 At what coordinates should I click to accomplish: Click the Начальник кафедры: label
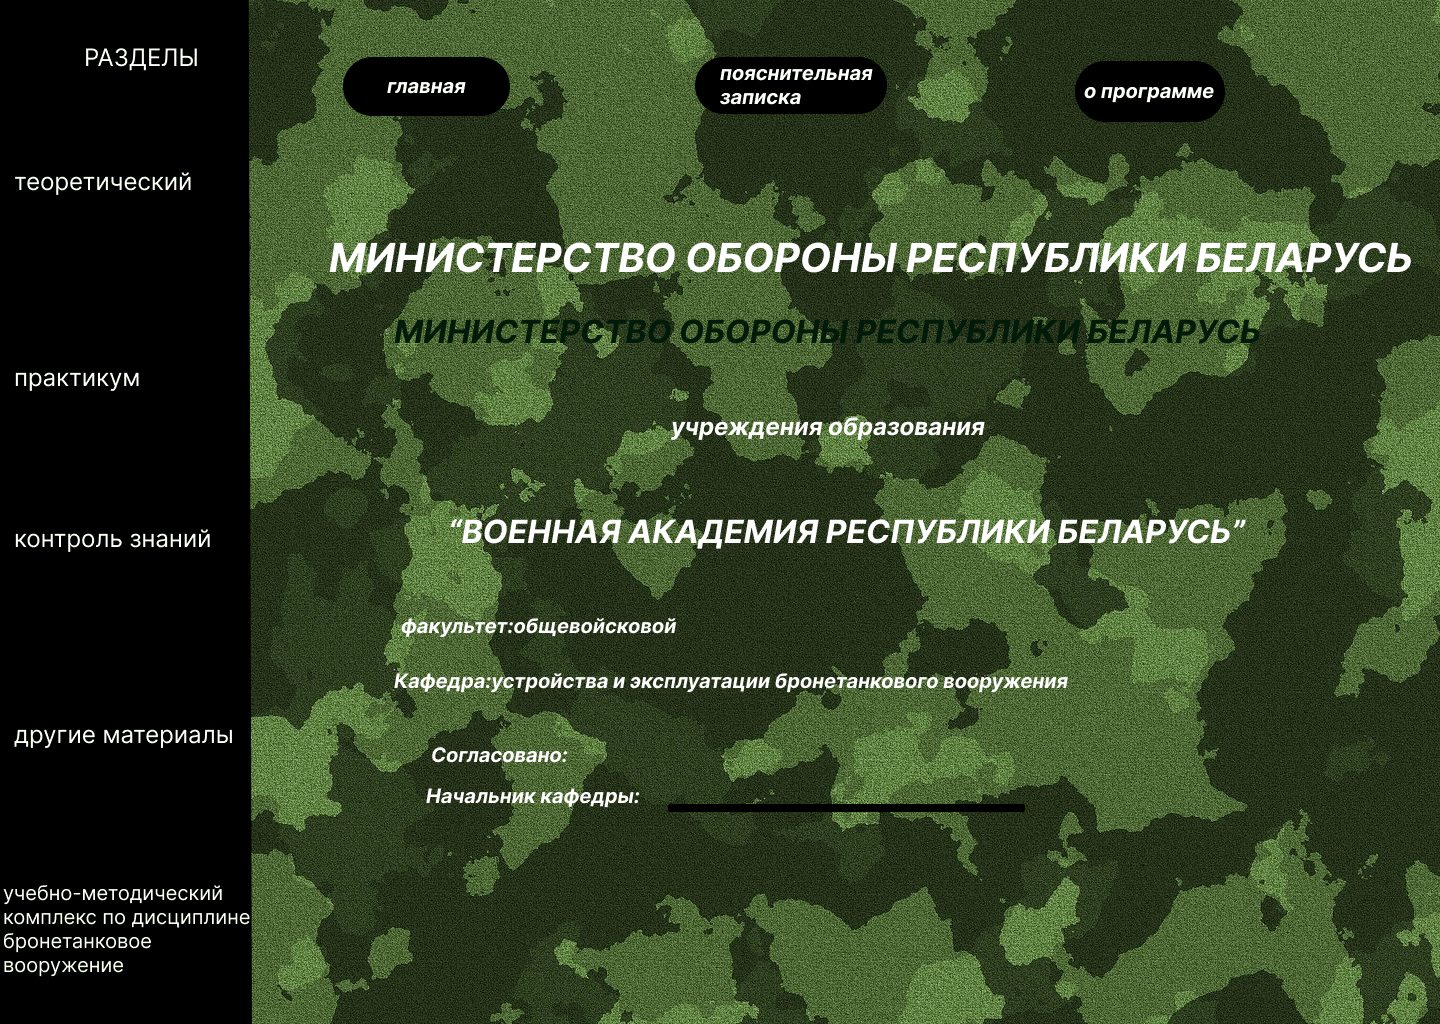tap(533, 796)
